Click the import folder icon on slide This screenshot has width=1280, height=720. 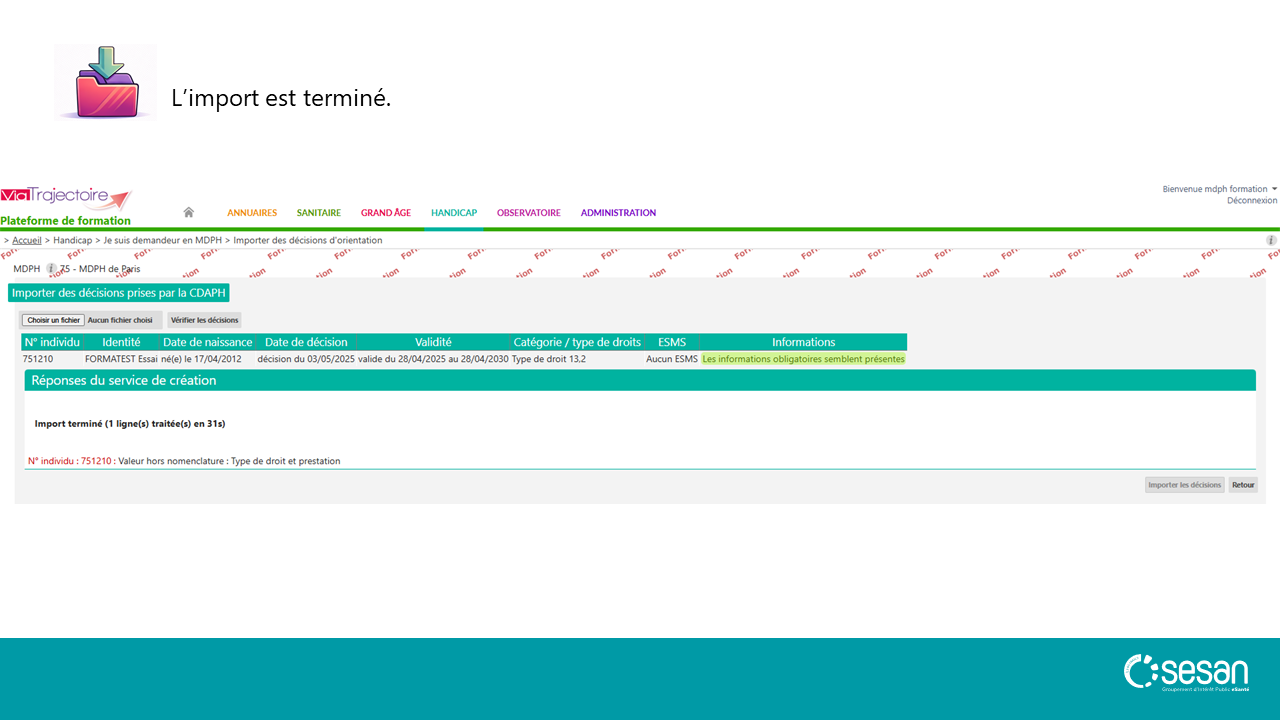tap(105, 82)
